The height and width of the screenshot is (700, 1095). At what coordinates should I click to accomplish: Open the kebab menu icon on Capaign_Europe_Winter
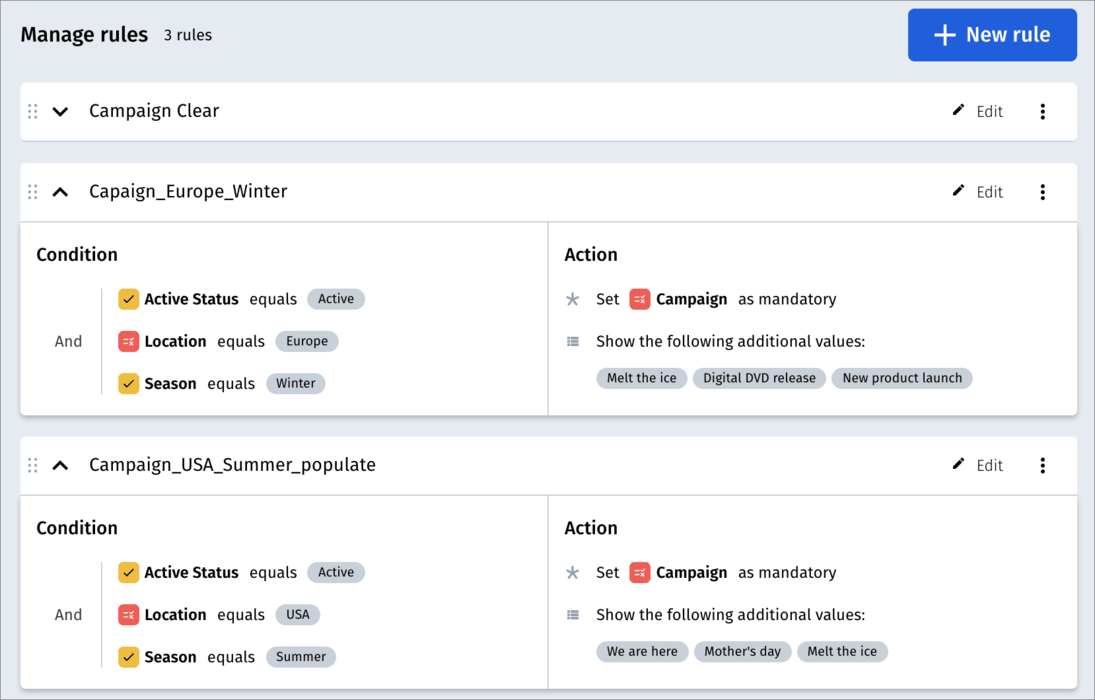(x=1042, y=191)
